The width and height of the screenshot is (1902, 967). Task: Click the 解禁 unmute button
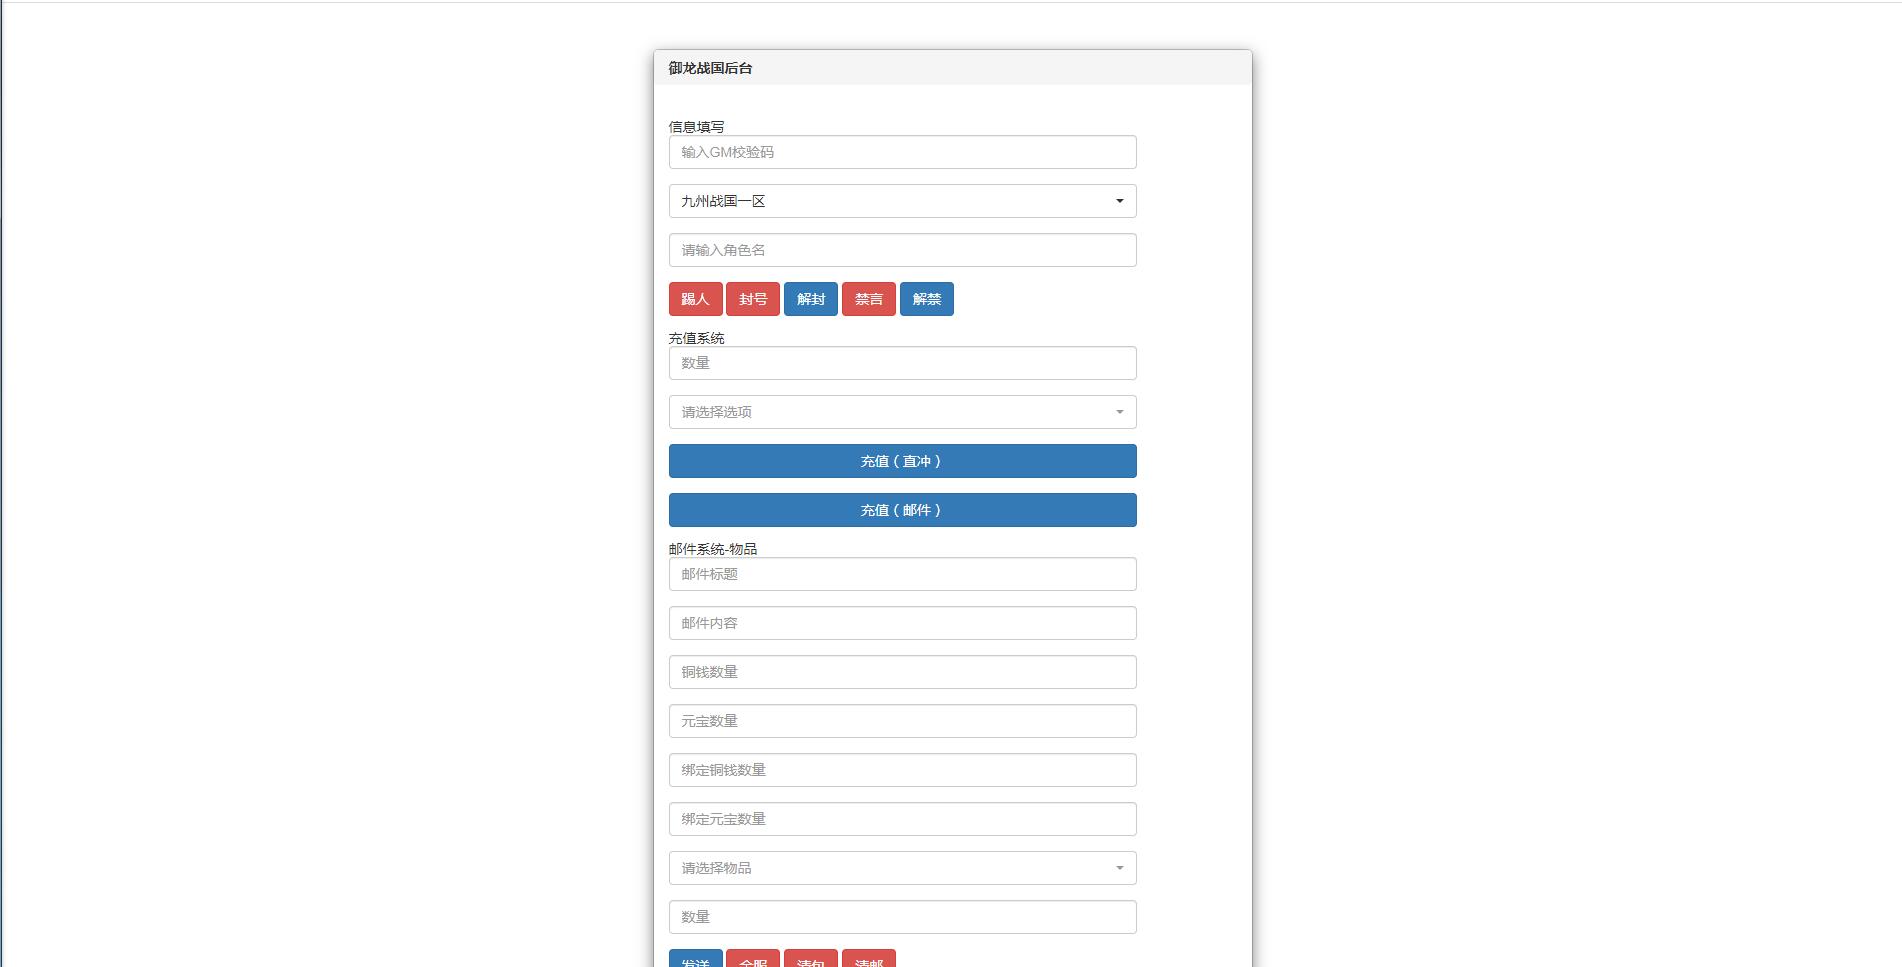(x=927, y=299)
